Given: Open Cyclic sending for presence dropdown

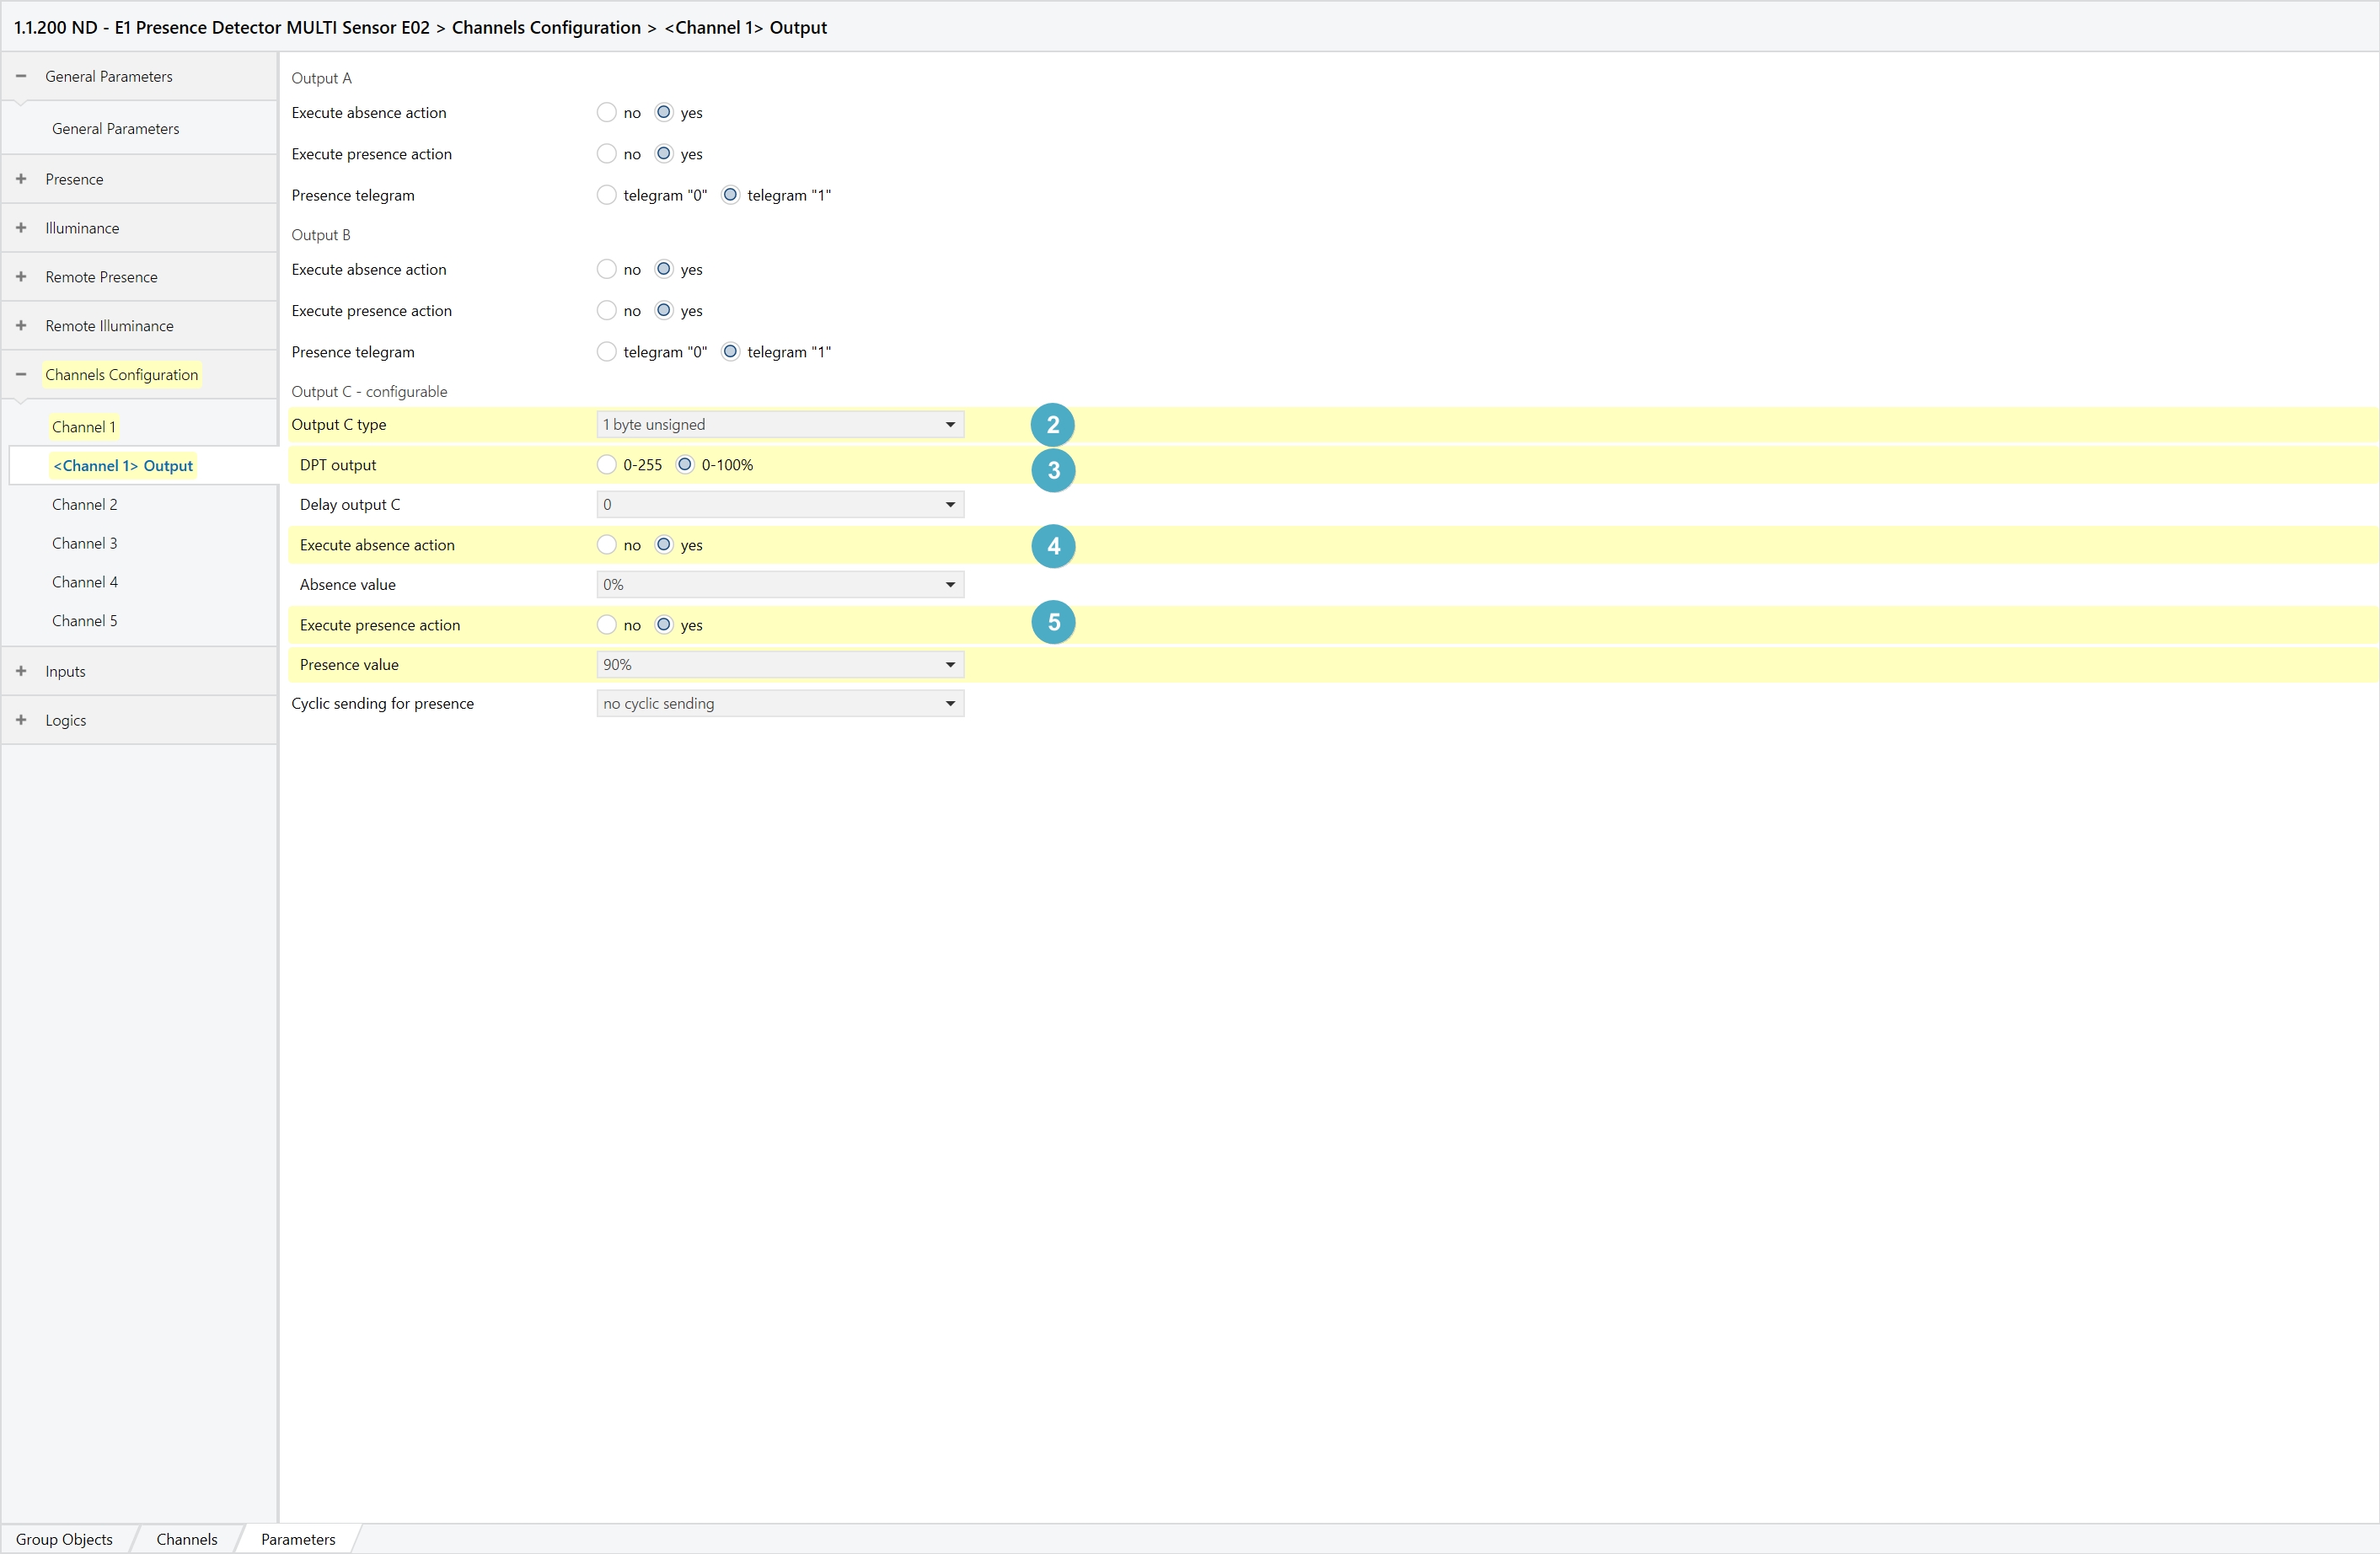Looking at the screenshot, I should [x=779, y=704].
